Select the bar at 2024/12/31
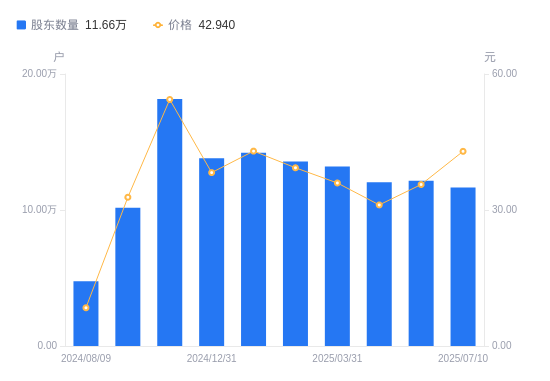Viewport: 550px width, 381px height. [212, 252]
